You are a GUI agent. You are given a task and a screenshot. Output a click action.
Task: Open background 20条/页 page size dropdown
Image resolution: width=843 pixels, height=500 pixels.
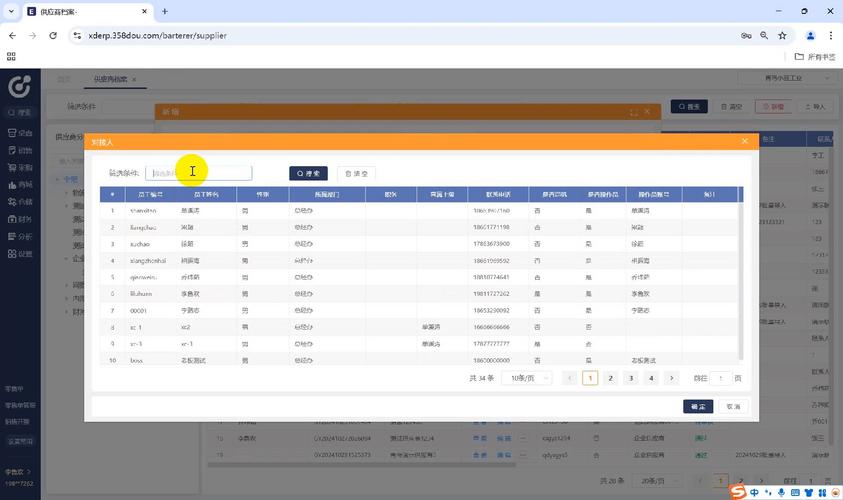[x=656, y=481]
